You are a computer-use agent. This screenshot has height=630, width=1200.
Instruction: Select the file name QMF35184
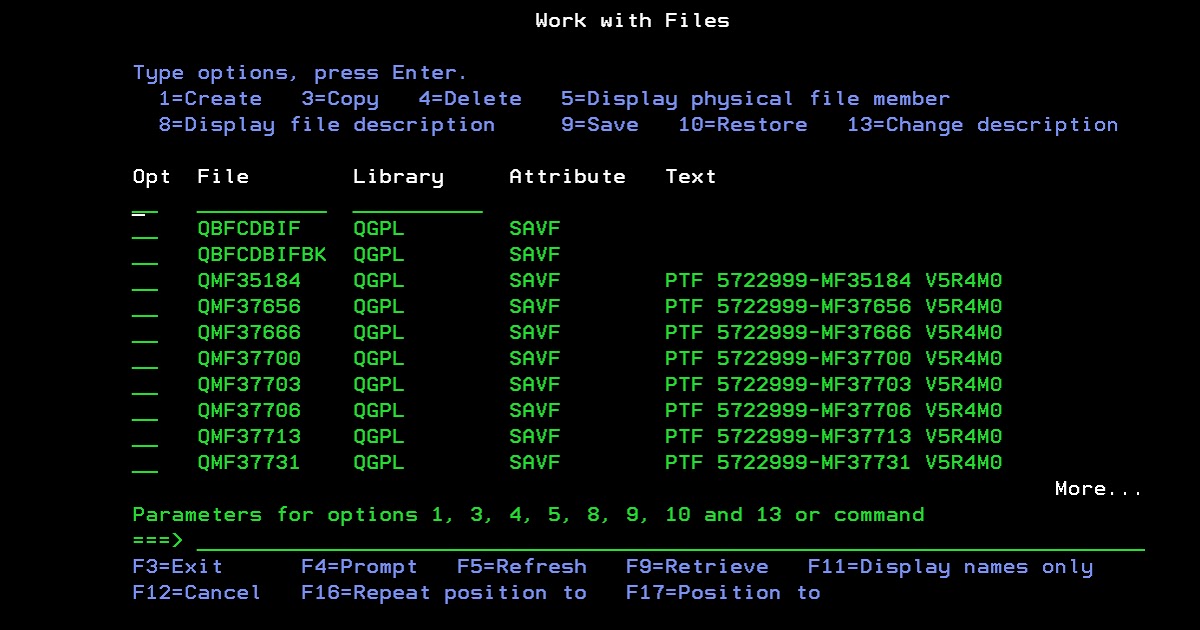248,280
